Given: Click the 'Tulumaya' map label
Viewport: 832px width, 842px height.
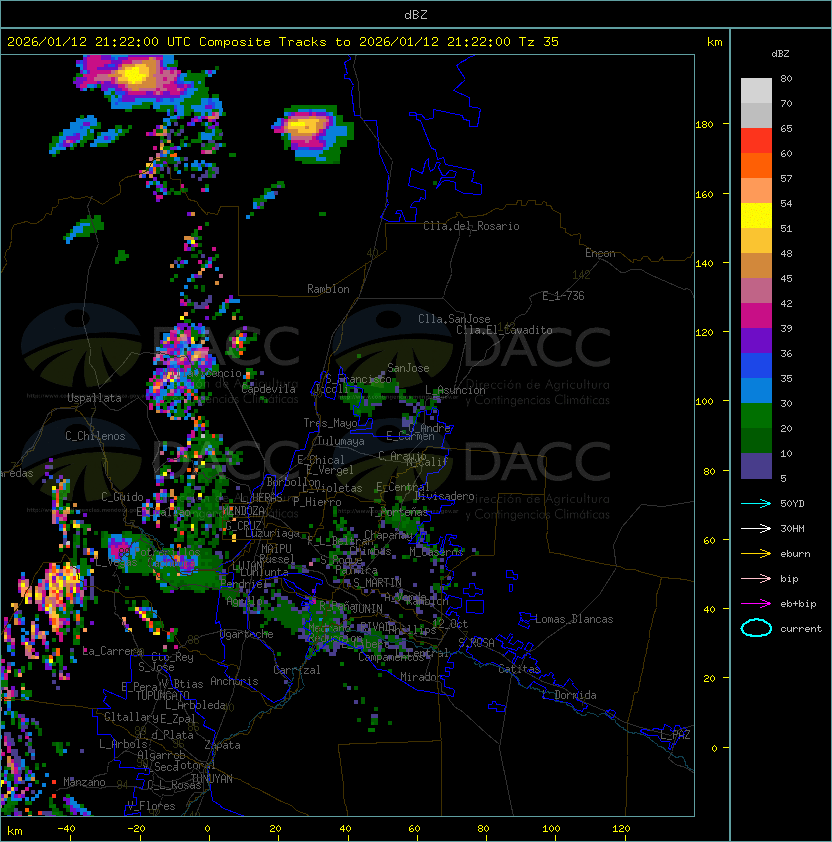Looking at the screenshot, I should (x=341, y=441).
